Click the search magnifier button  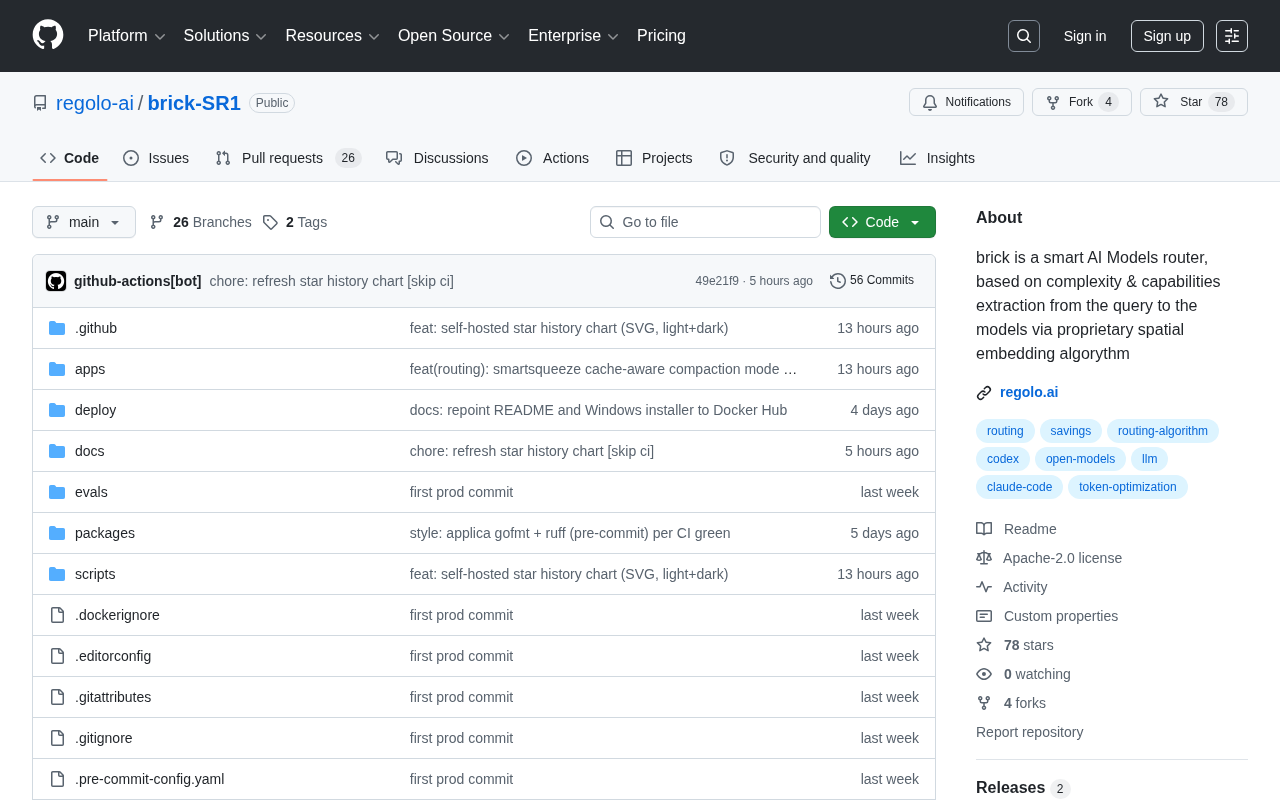1024,36
